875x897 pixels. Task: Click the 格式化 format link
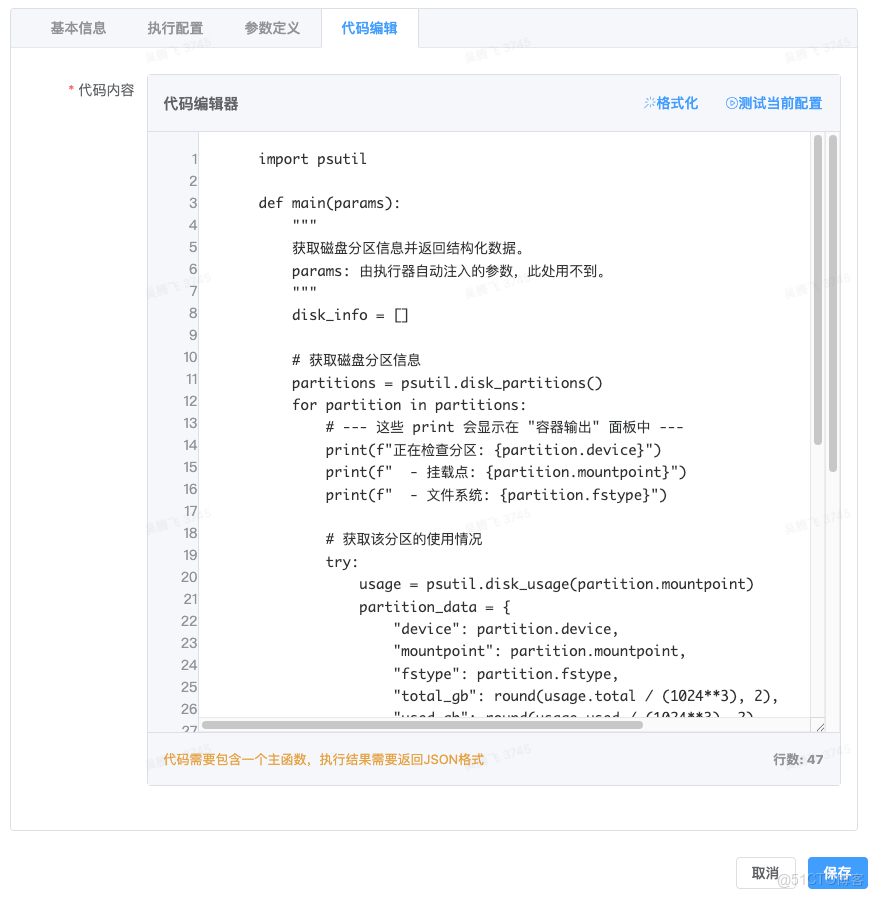click(670, 103)
